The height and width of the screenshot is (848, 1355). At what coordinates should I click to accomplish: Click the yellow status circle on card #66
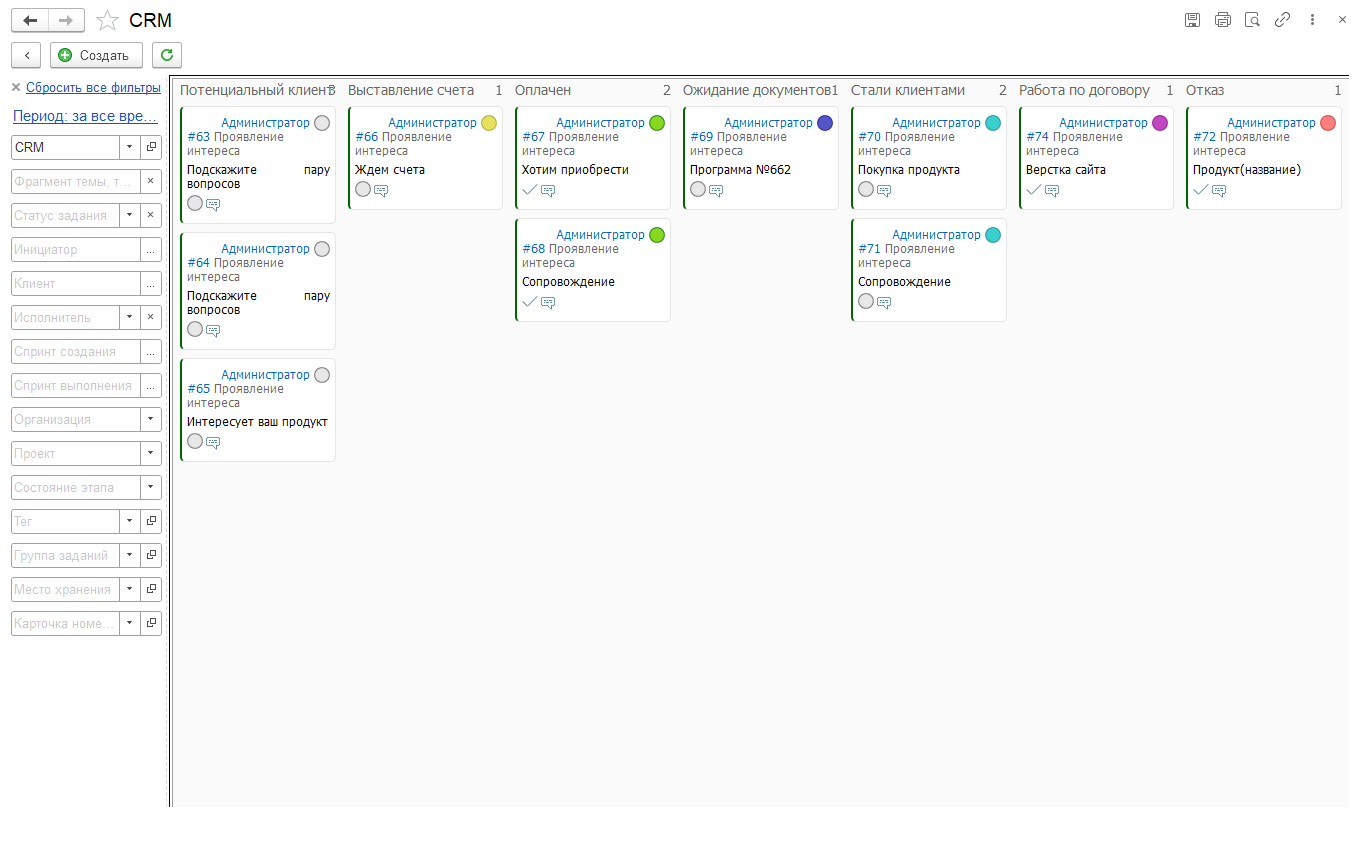tap(489, 122)
